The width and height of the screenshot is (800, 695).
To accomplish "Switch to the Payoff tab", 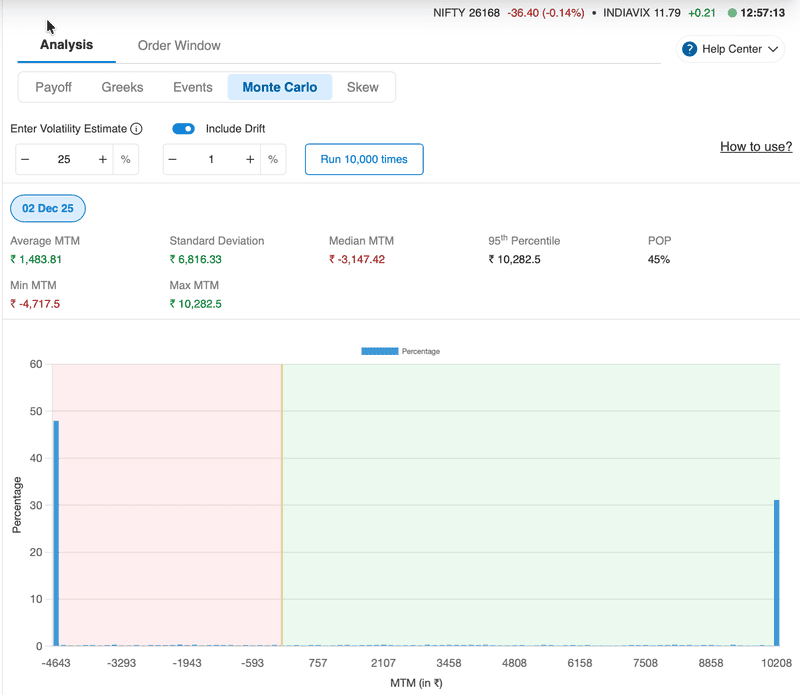I will [x=53, y=87].
